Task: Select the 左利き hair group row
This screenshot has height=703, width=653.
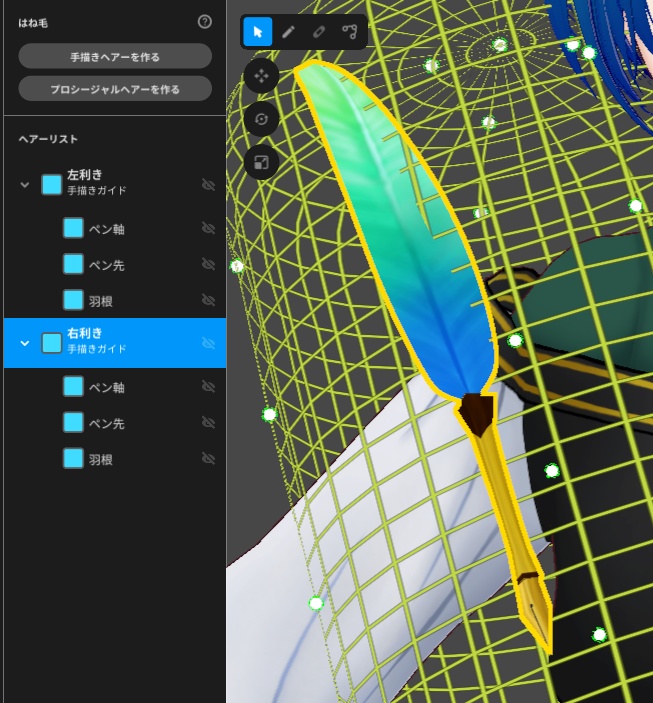Action: pos(115,185)
